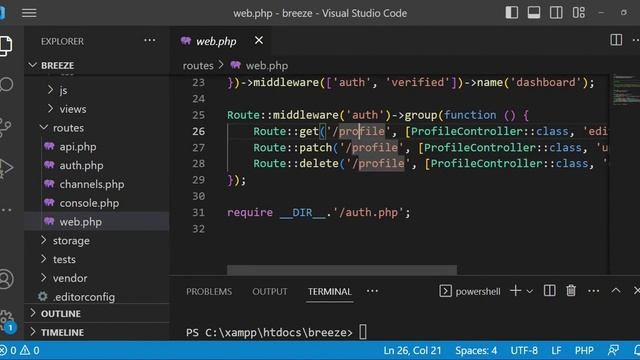The height and width of the screenshot is (360, 640).
Task: Split the terminal
Action: click(549, 291)
